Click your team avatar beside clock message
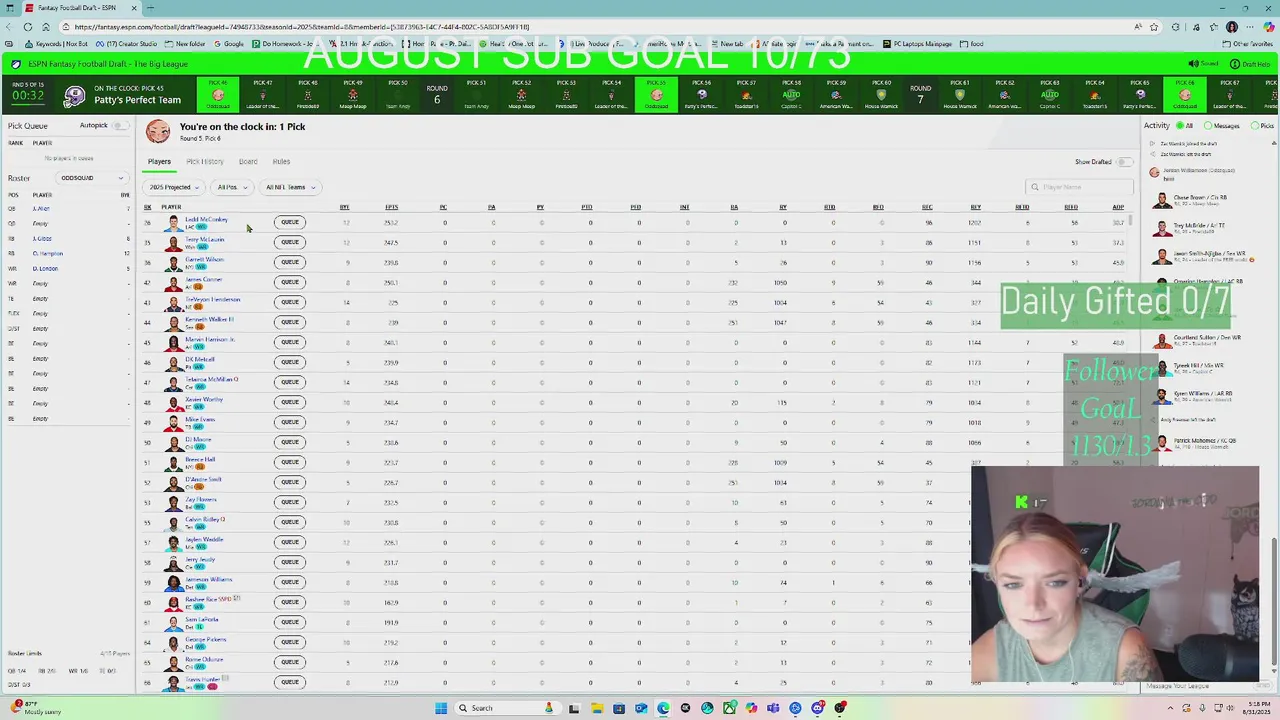This screenshot has width=1280, height=720. pos(158,131)
